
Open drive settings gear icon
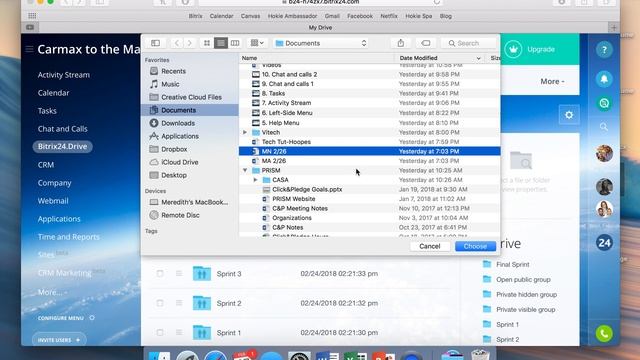569,115
